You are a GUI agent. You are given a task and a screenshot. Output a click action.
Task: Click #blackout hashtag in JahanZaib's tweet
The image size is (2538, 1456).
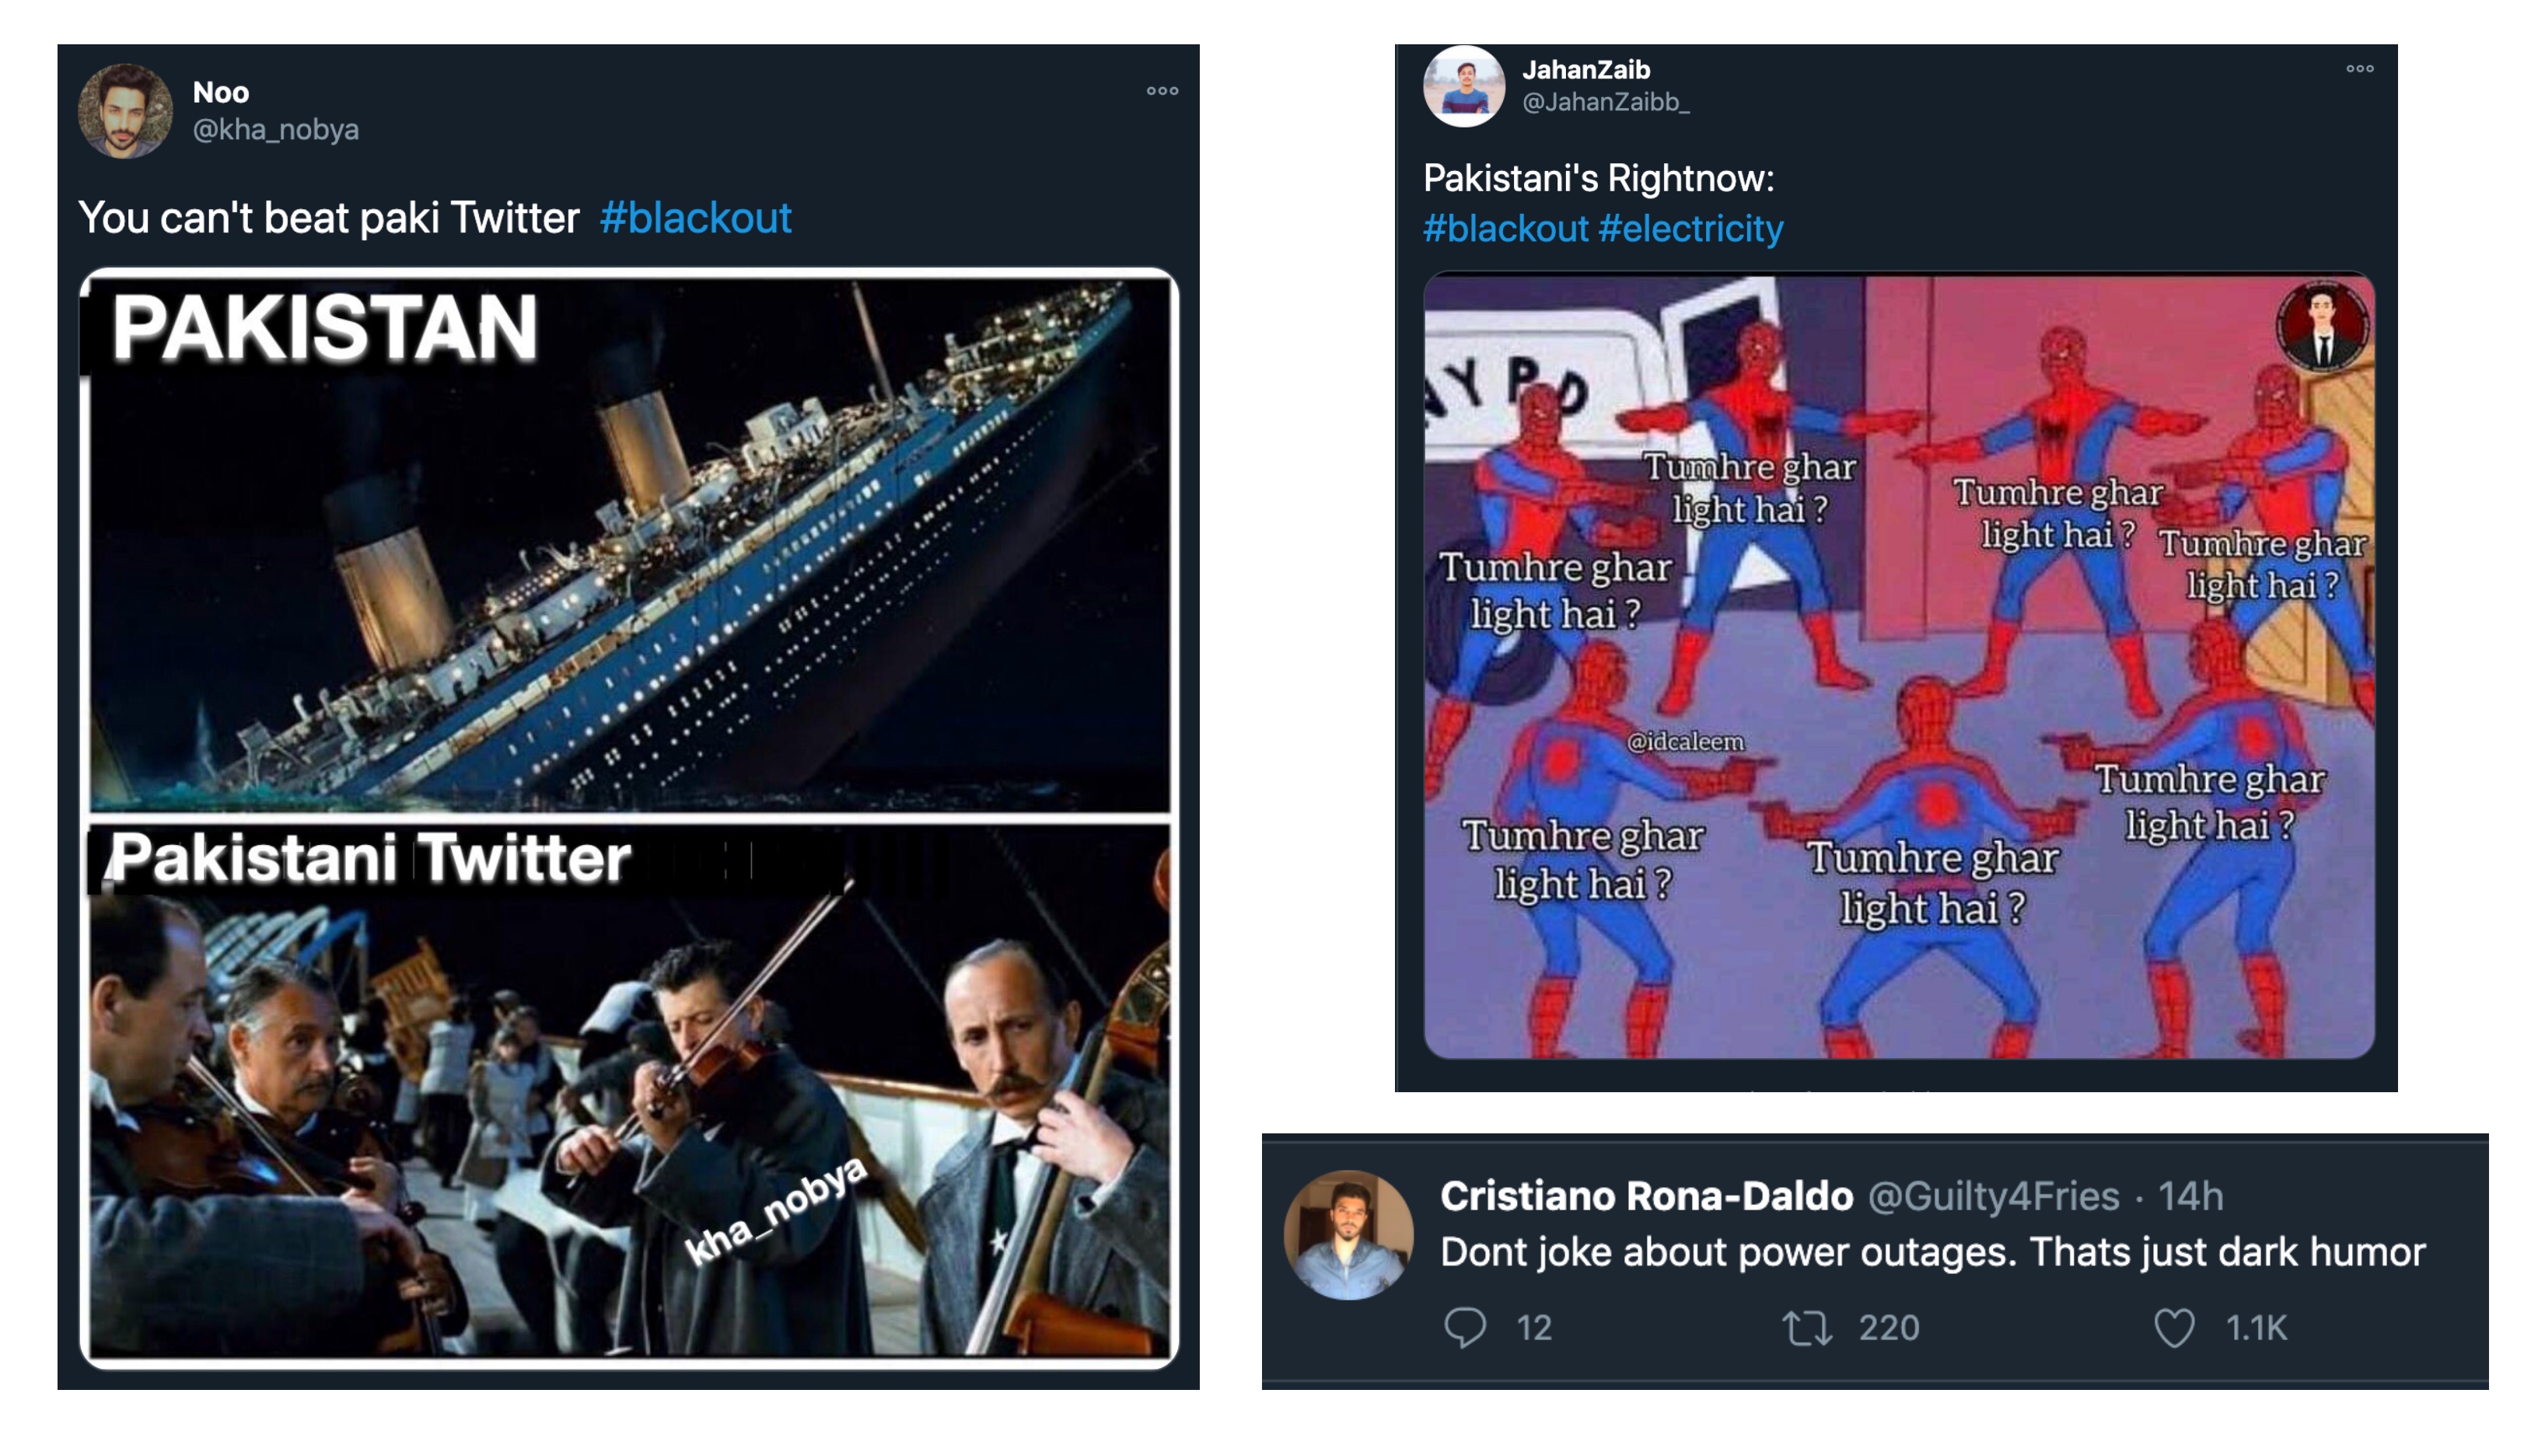[x=1505, y=229]
